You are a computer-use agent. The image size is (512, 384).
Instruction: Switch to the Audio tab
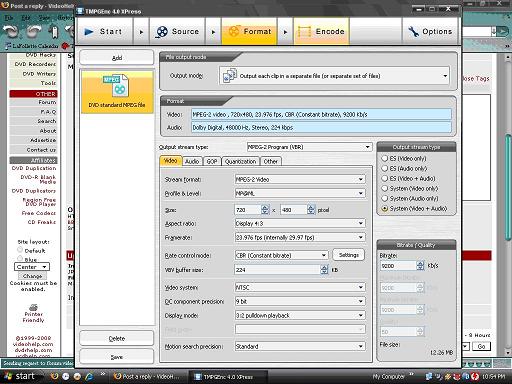pyautogui.click(x=192, y=161)
